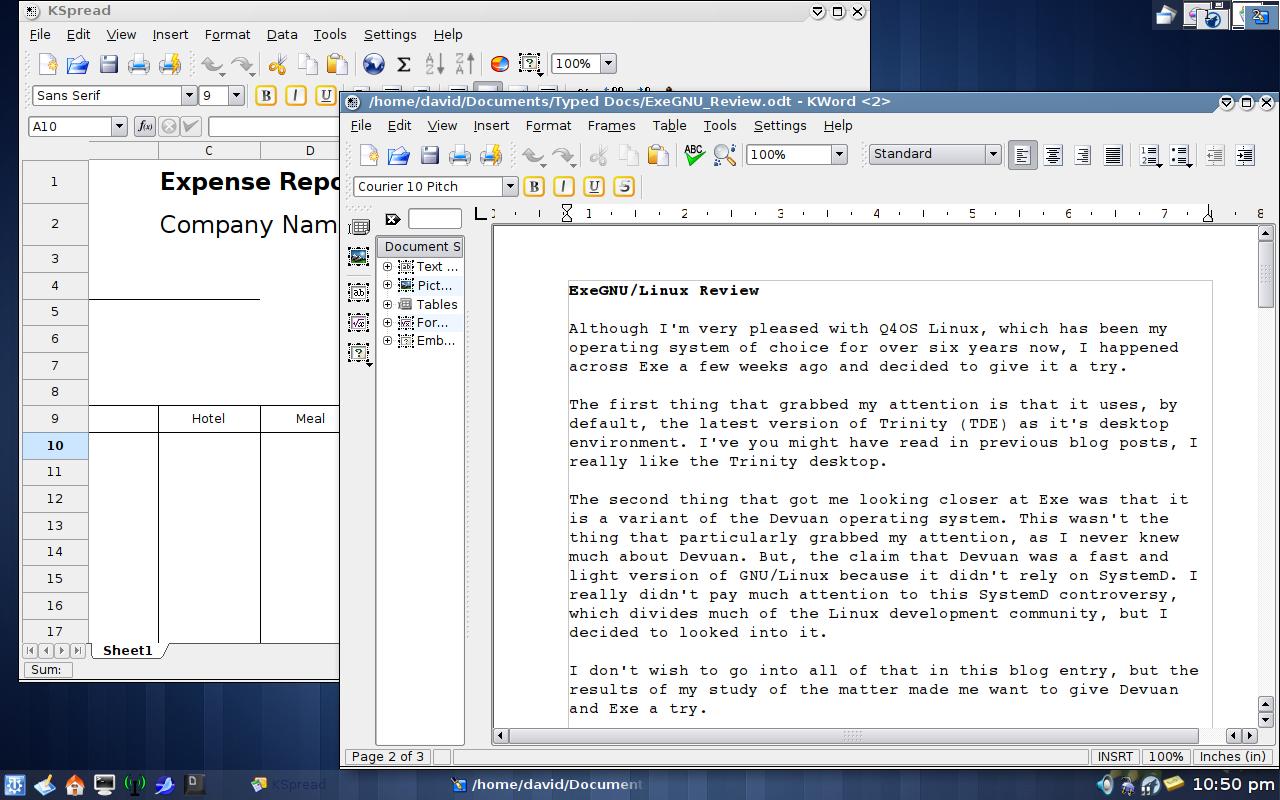Decrease paragraph indent in KWord
The width and height of the screenshot is (1280, 800).
pos(1215,155)
